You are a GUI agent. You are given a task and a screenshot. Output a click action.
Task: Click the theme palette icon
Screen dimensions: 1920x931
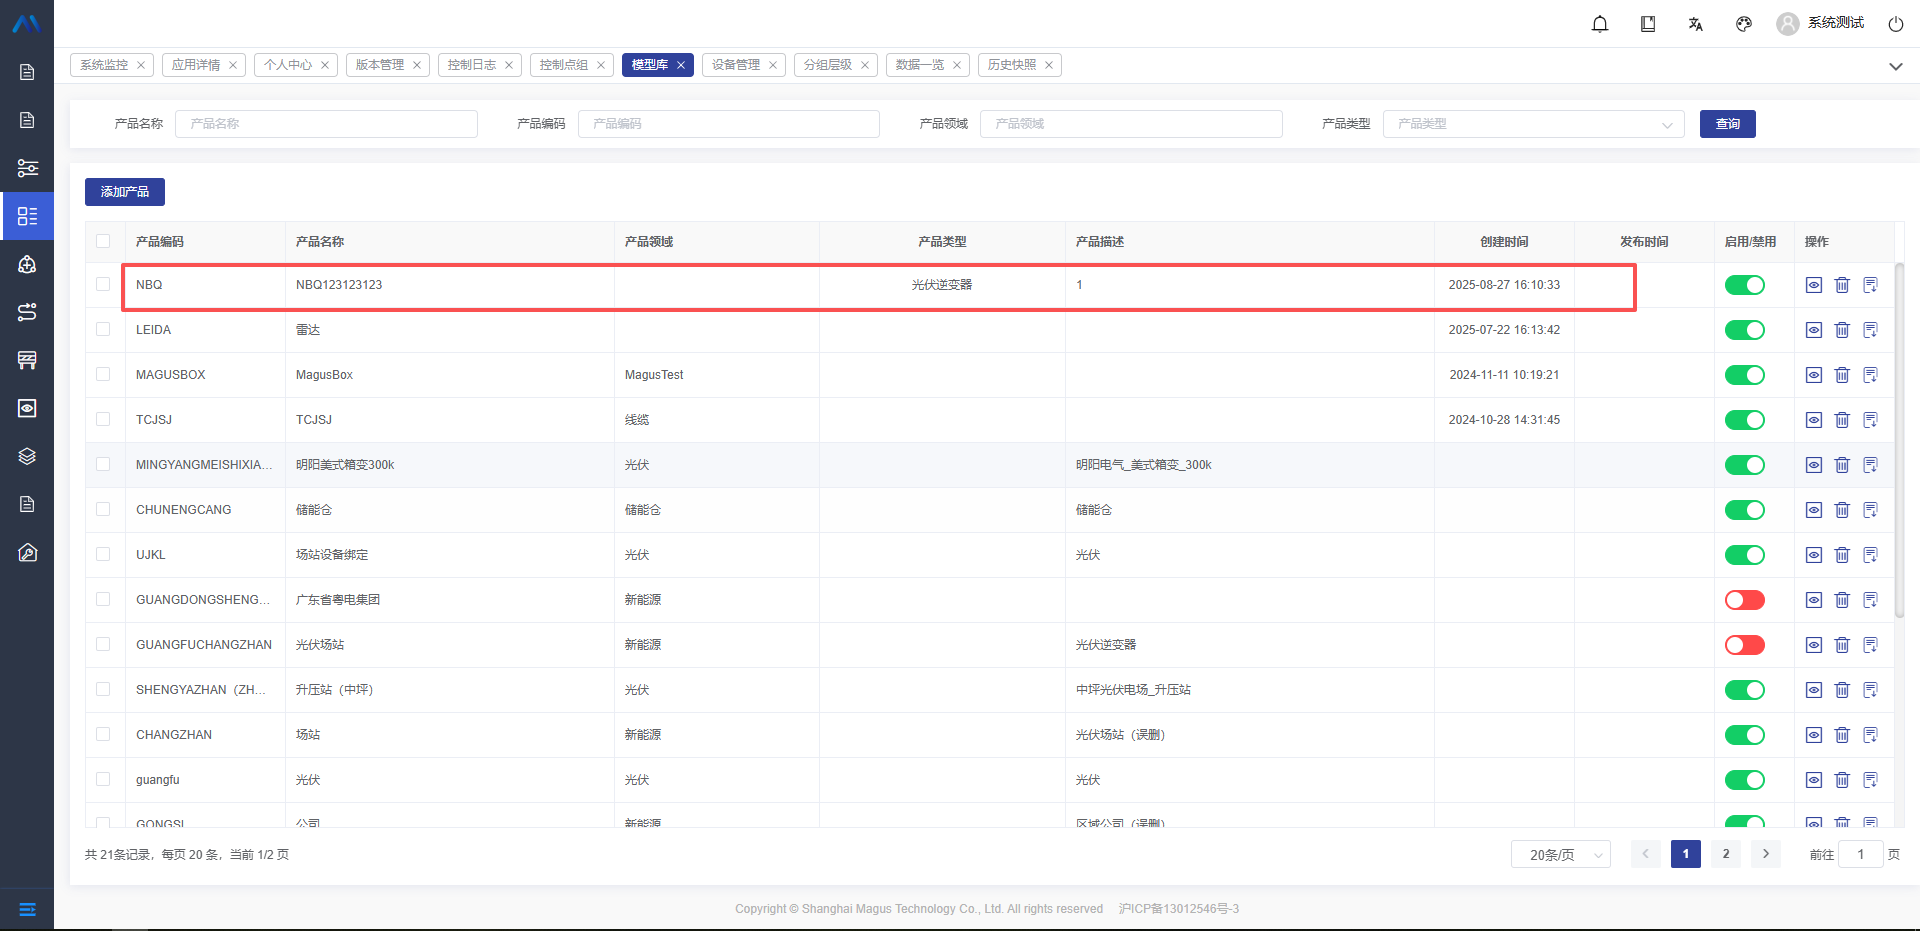(x=1744, y=24)
